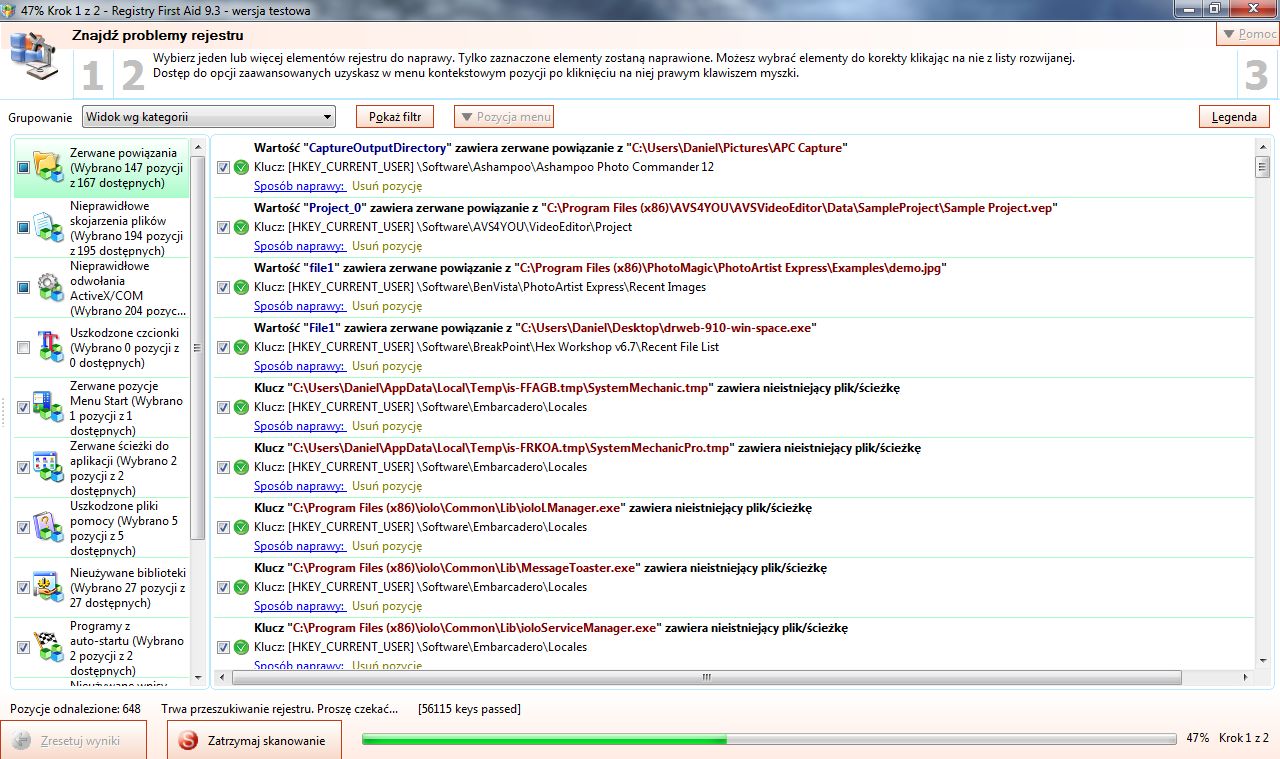Screen dimensions: 1280x759
Task: Toggle checkbox for Nieprawidłowe skojarzenia plików category
Action: click(23, 228)
